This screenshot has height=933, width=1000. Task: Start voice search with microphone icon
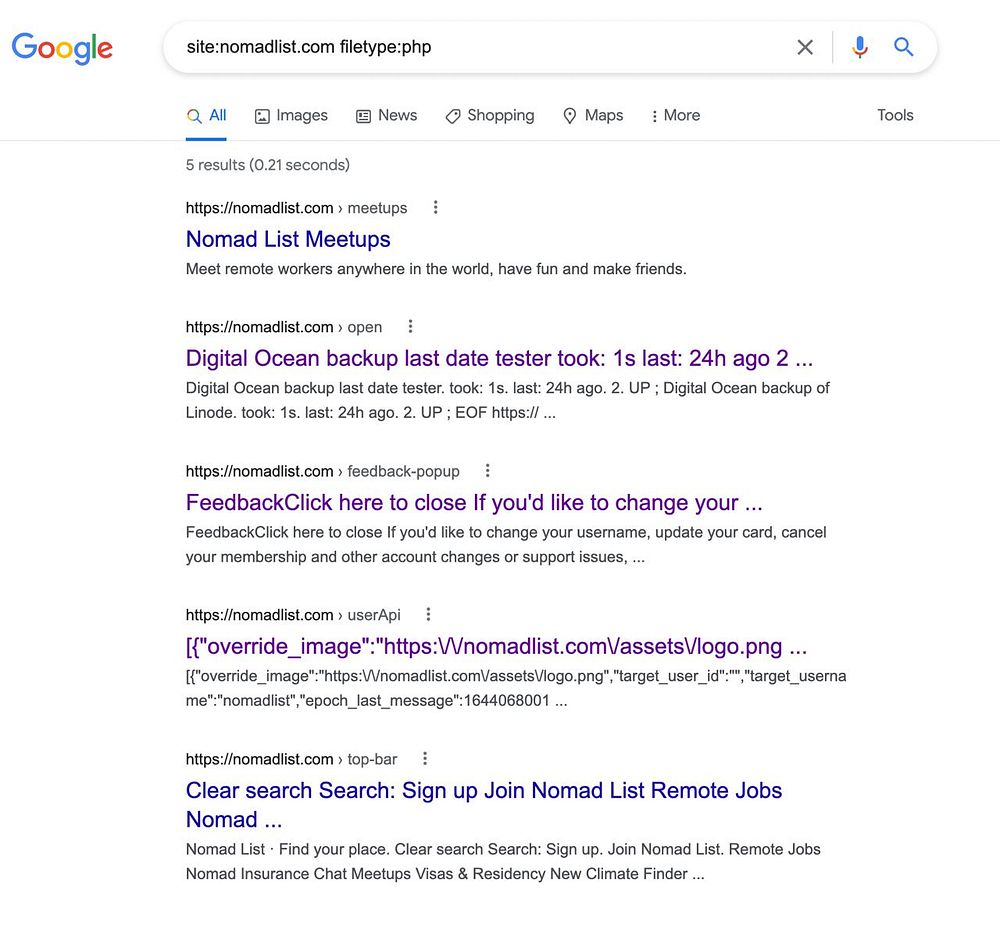859,47
